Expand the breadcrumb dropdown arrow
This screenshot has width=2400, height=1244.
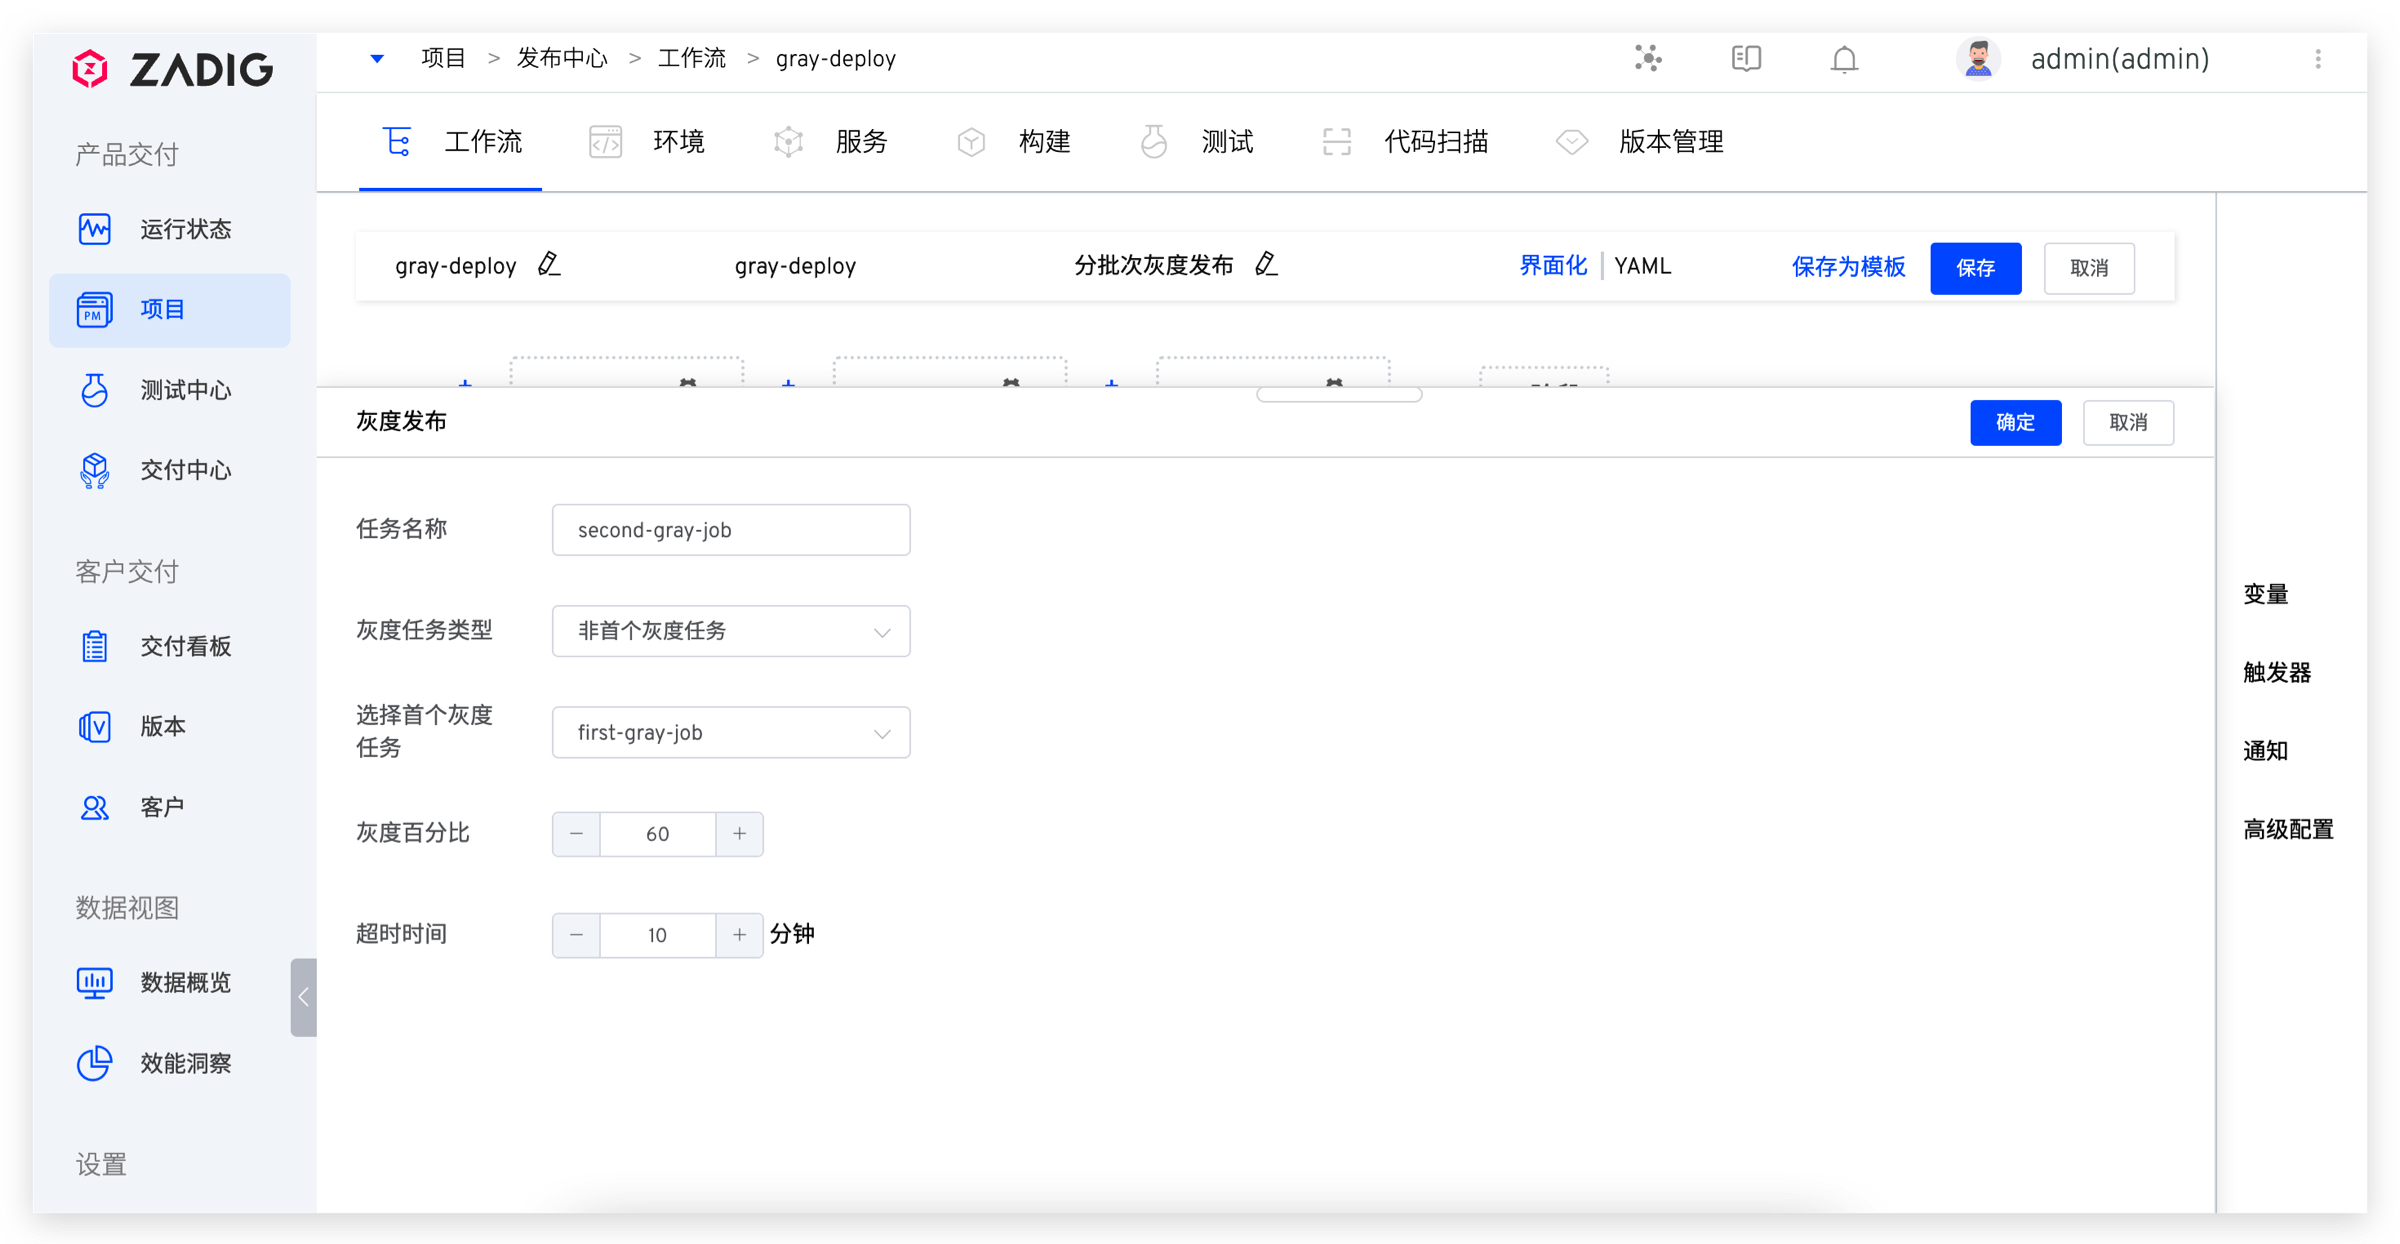pos(377,59)
